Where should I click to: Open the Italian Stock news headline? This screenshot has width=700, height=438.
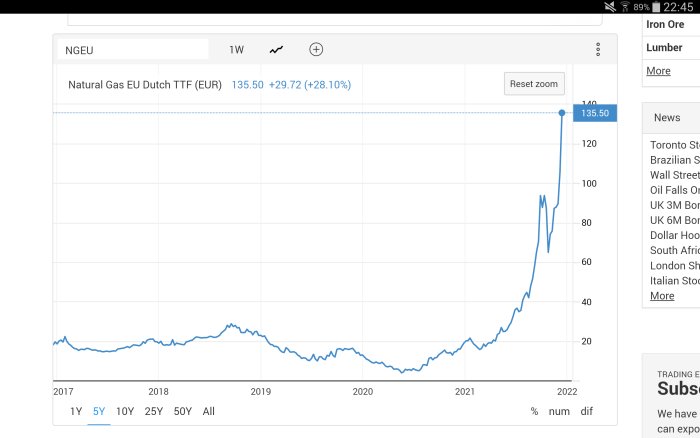pos(675,281)
